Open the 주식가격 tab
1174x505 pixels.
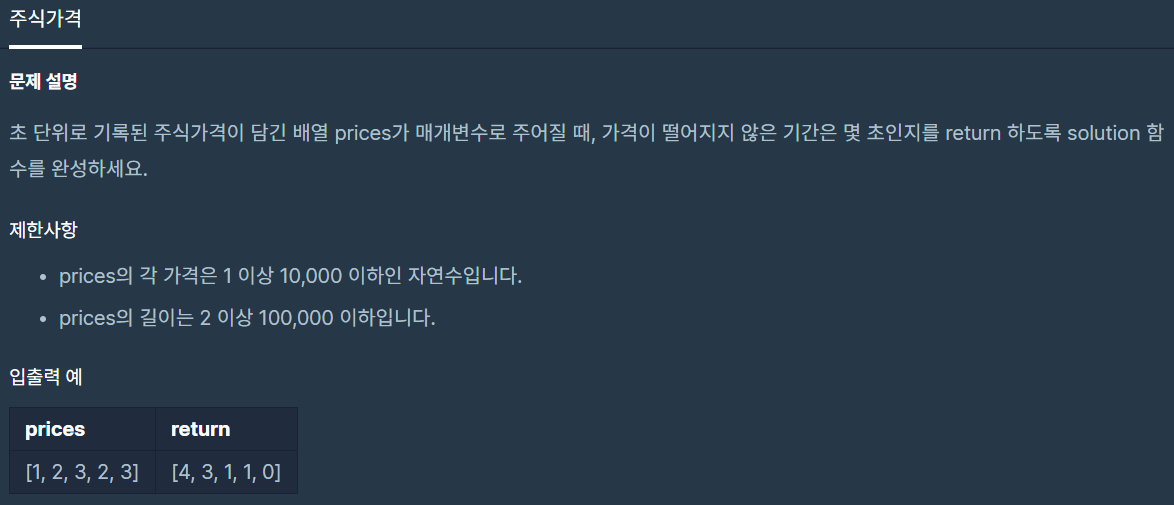45,19
